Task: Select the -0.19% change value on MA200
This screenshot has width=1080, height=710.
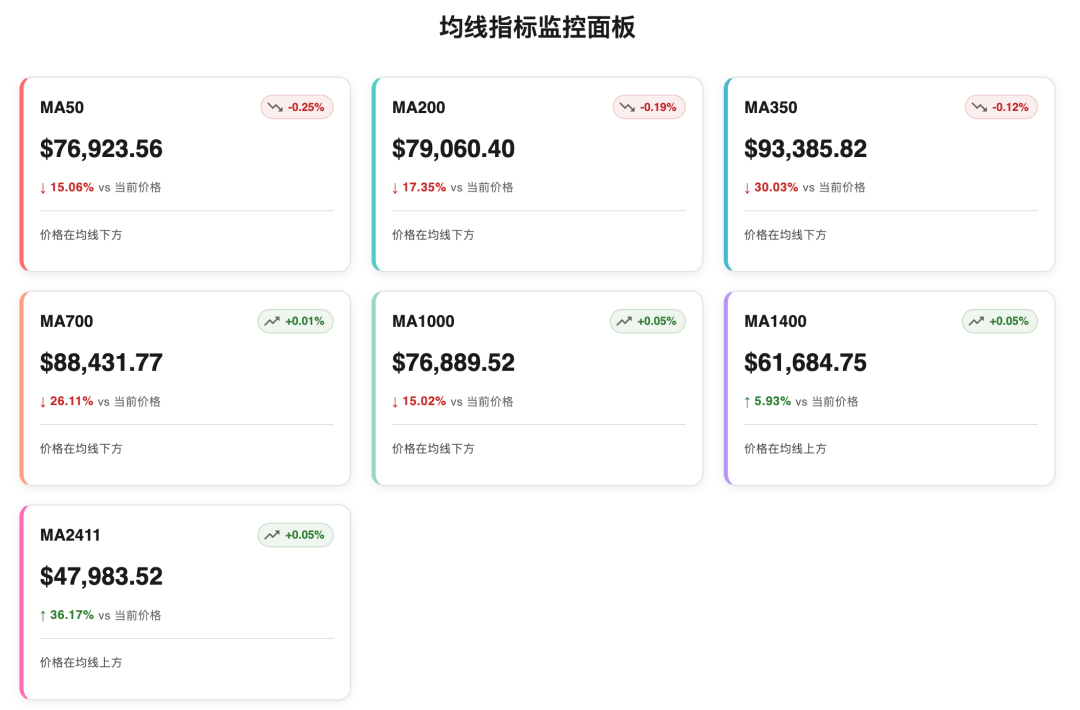Action: click(x=658, y=107)
